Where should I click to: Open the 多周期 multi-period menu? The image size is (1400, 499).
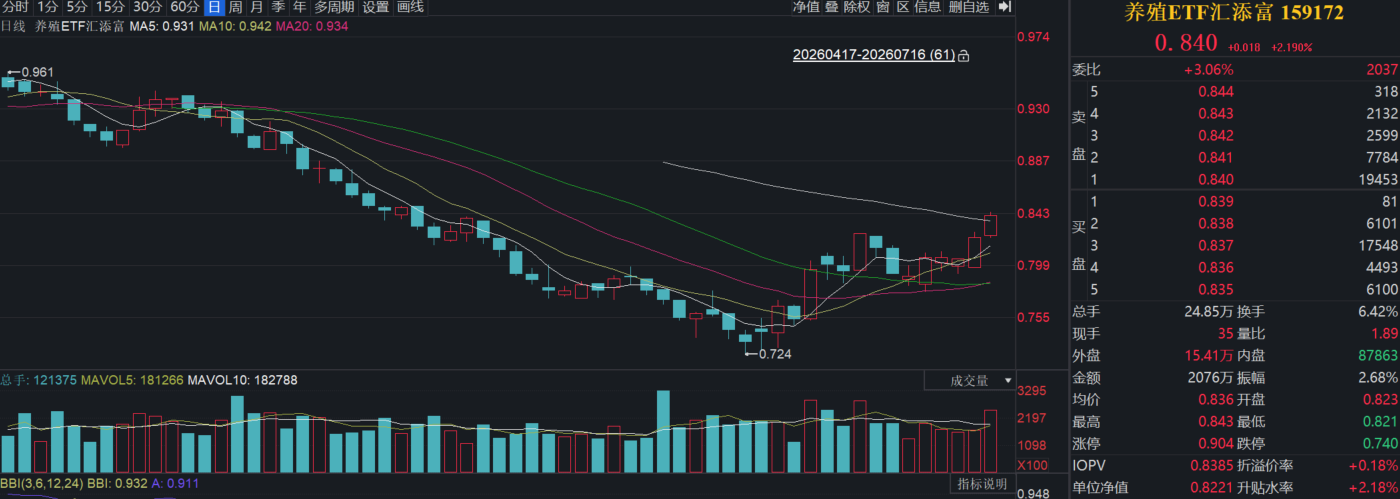(334, 7)
